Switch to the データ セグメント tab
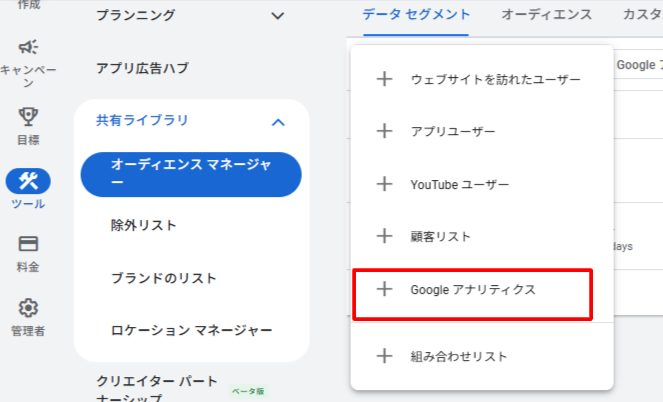 (415, 15)
